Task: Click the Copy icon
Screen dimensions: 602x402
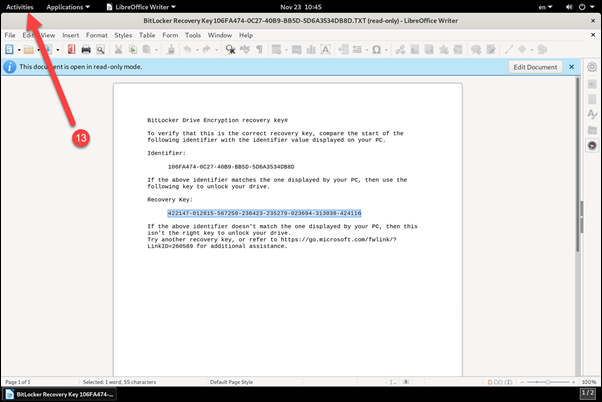Action: click(x=133, y=50)
